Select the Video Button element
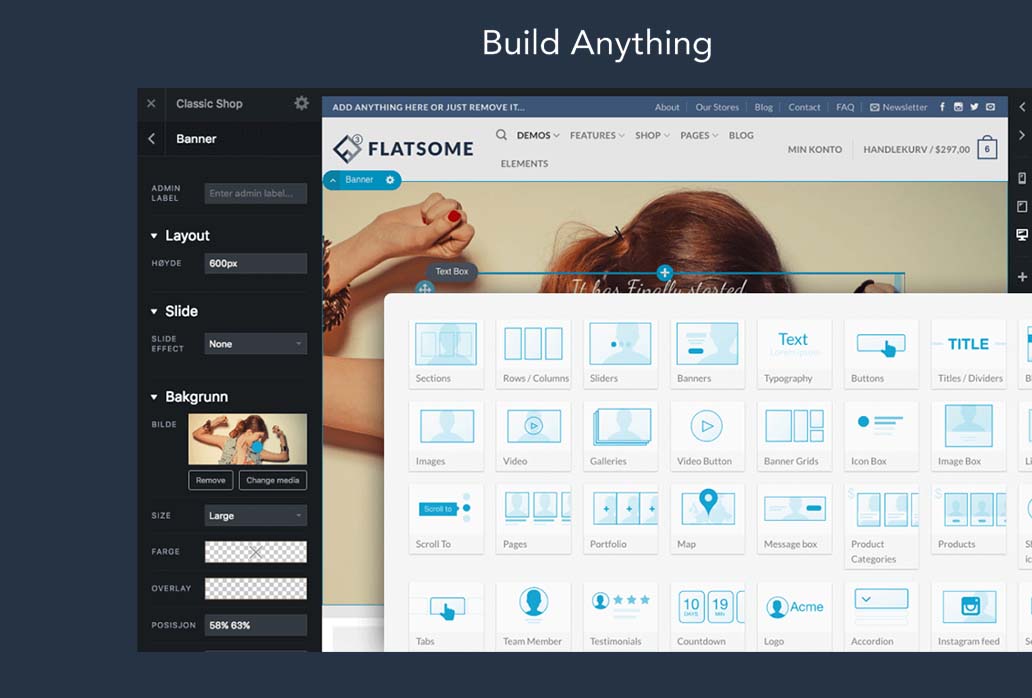This screenshot has height=698, width=1032. tap(707, 436)
